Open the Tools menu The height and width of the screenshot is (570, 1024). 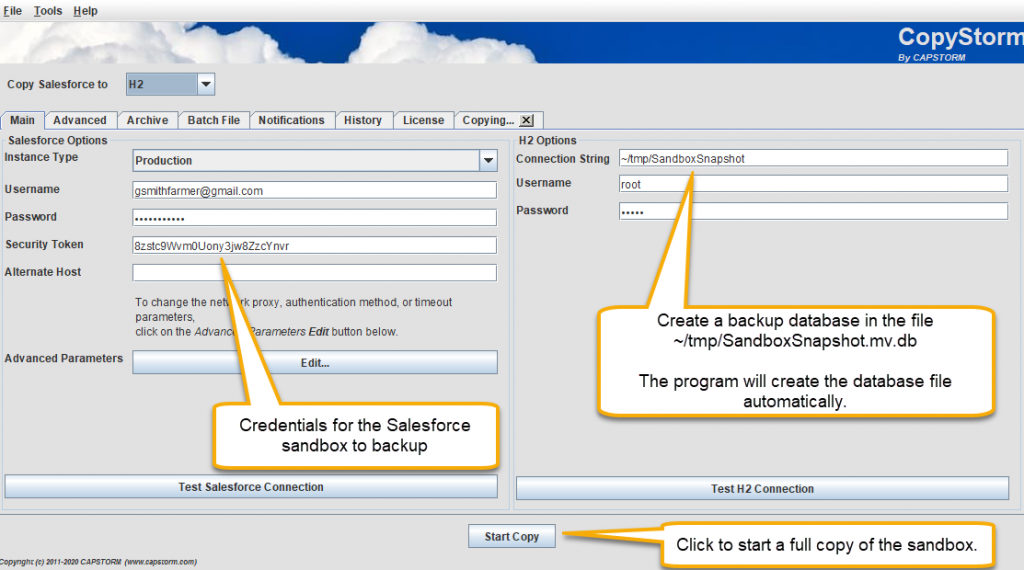pyautogui.click(x=48, y=11)
